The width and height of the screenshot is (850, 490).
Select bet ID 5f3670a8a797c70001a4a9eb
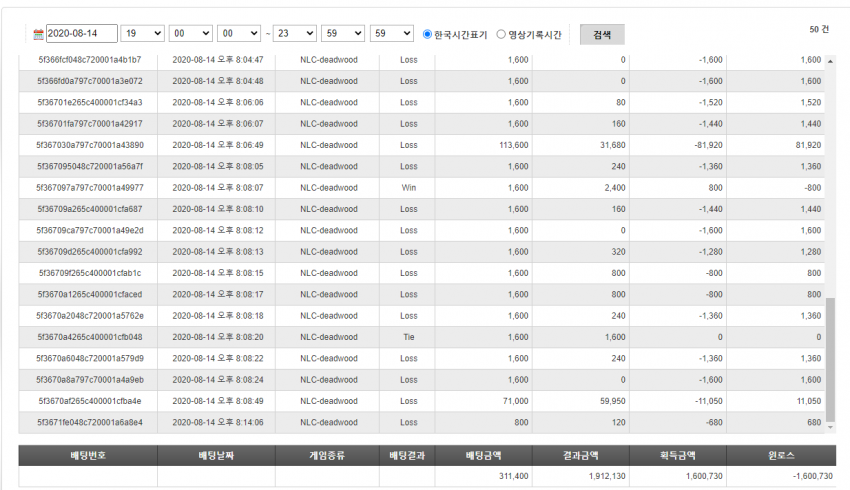90,379
